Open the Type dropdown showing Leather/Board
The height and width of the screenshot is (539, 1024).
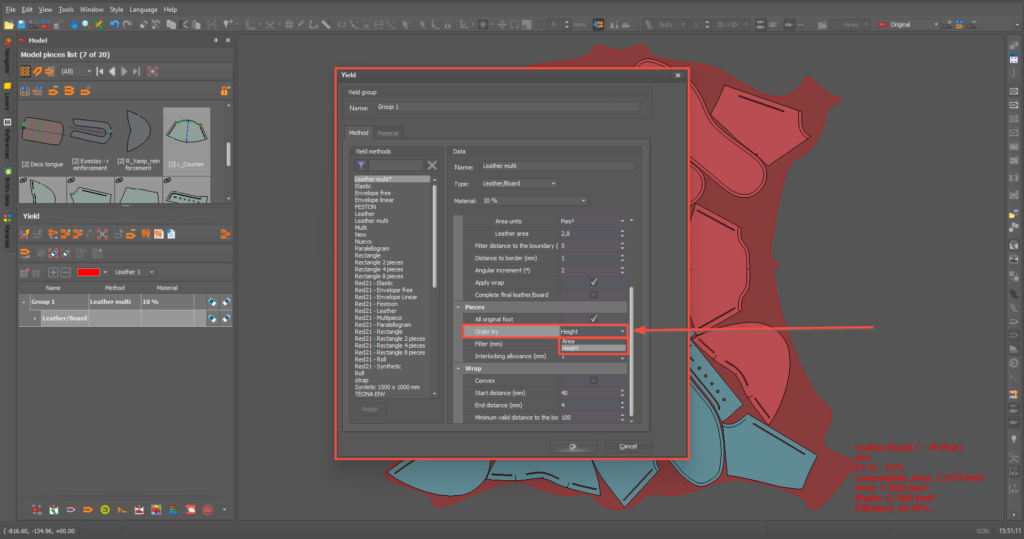coord(518,183)
